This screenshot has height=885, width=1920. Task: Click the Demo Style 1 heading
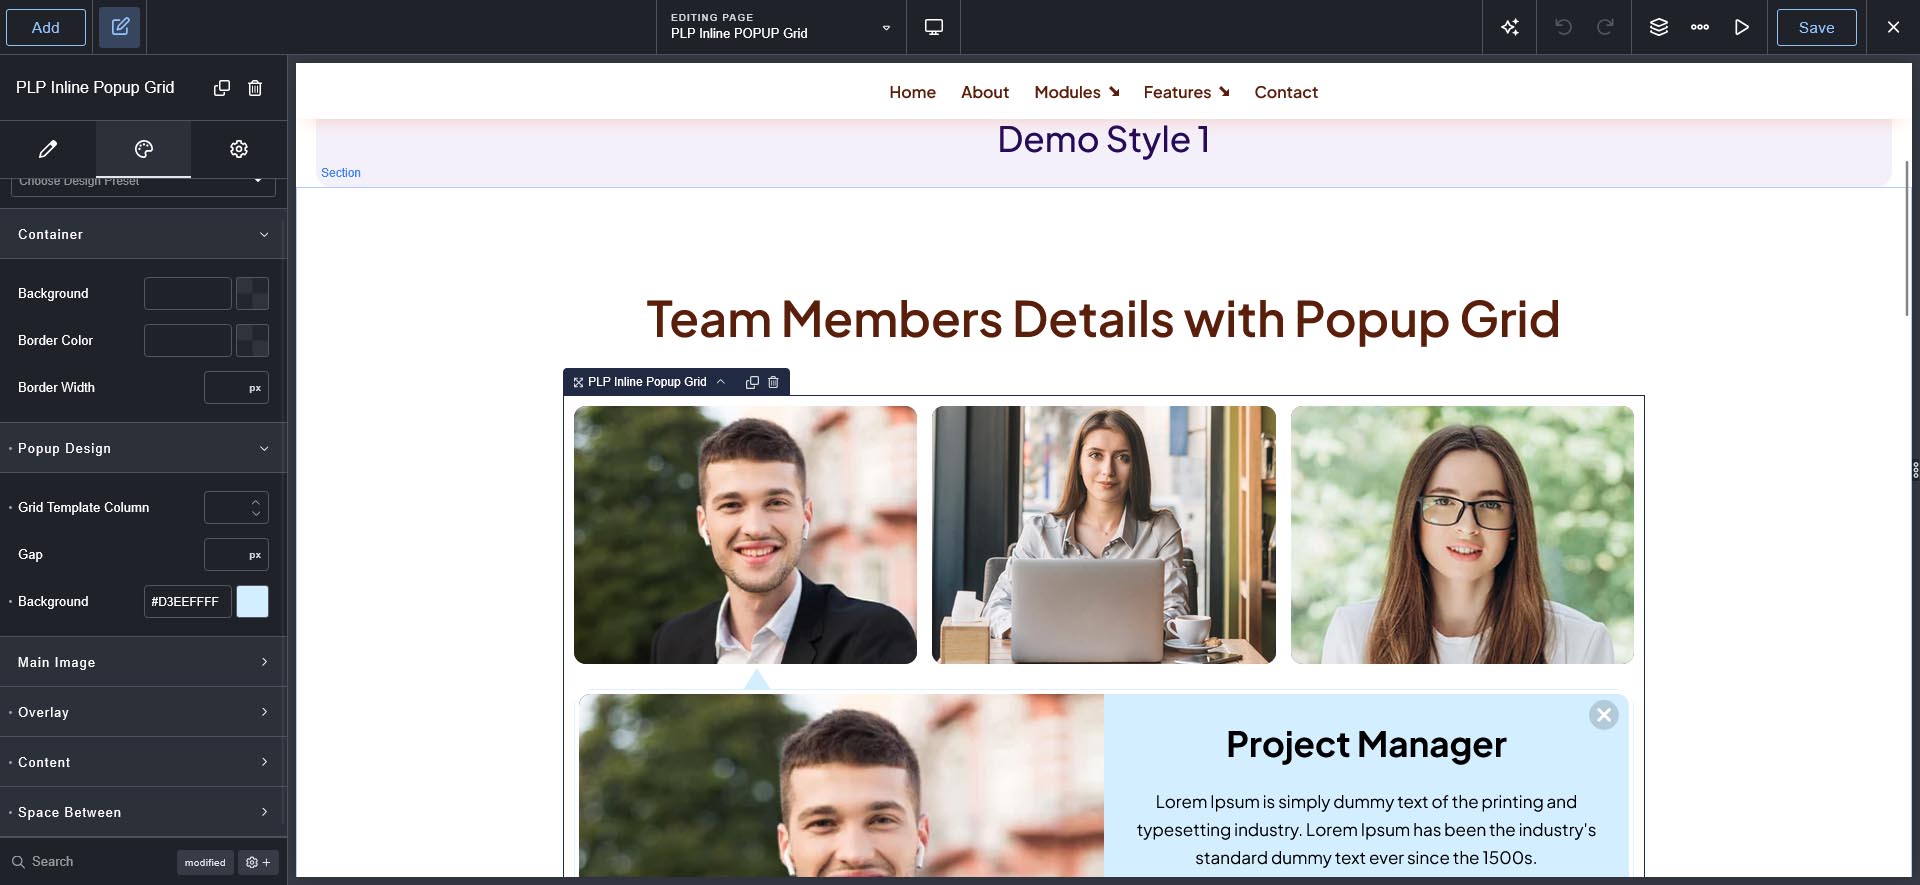(1104, 140)
